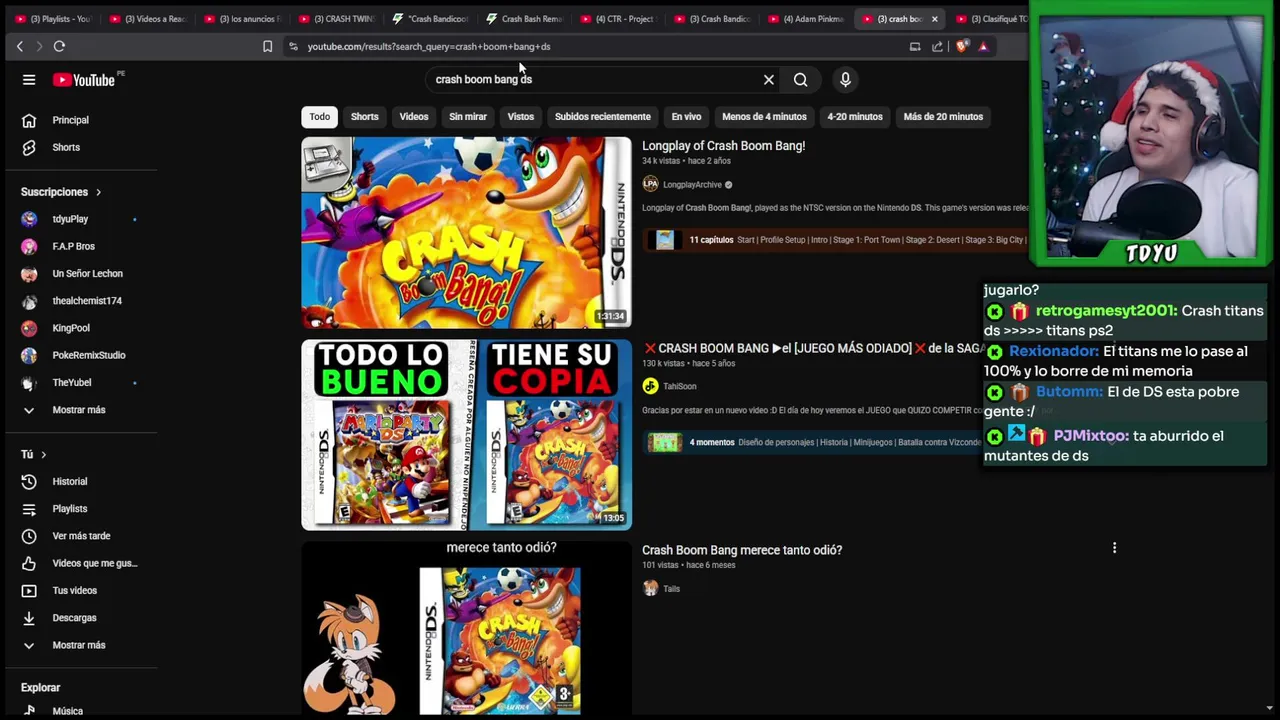This screenshot has height=720, width=1280.
Task: Click the Longplay Crash Boom Bang thumbnail
Action: point(467,232)
